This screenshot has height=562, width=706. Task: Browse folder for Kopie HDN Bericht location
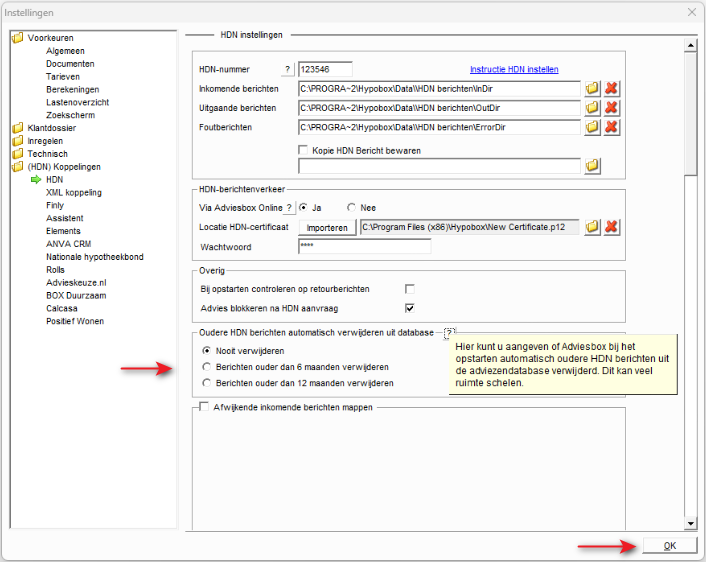pyautogui.click(x=593, y=166)
